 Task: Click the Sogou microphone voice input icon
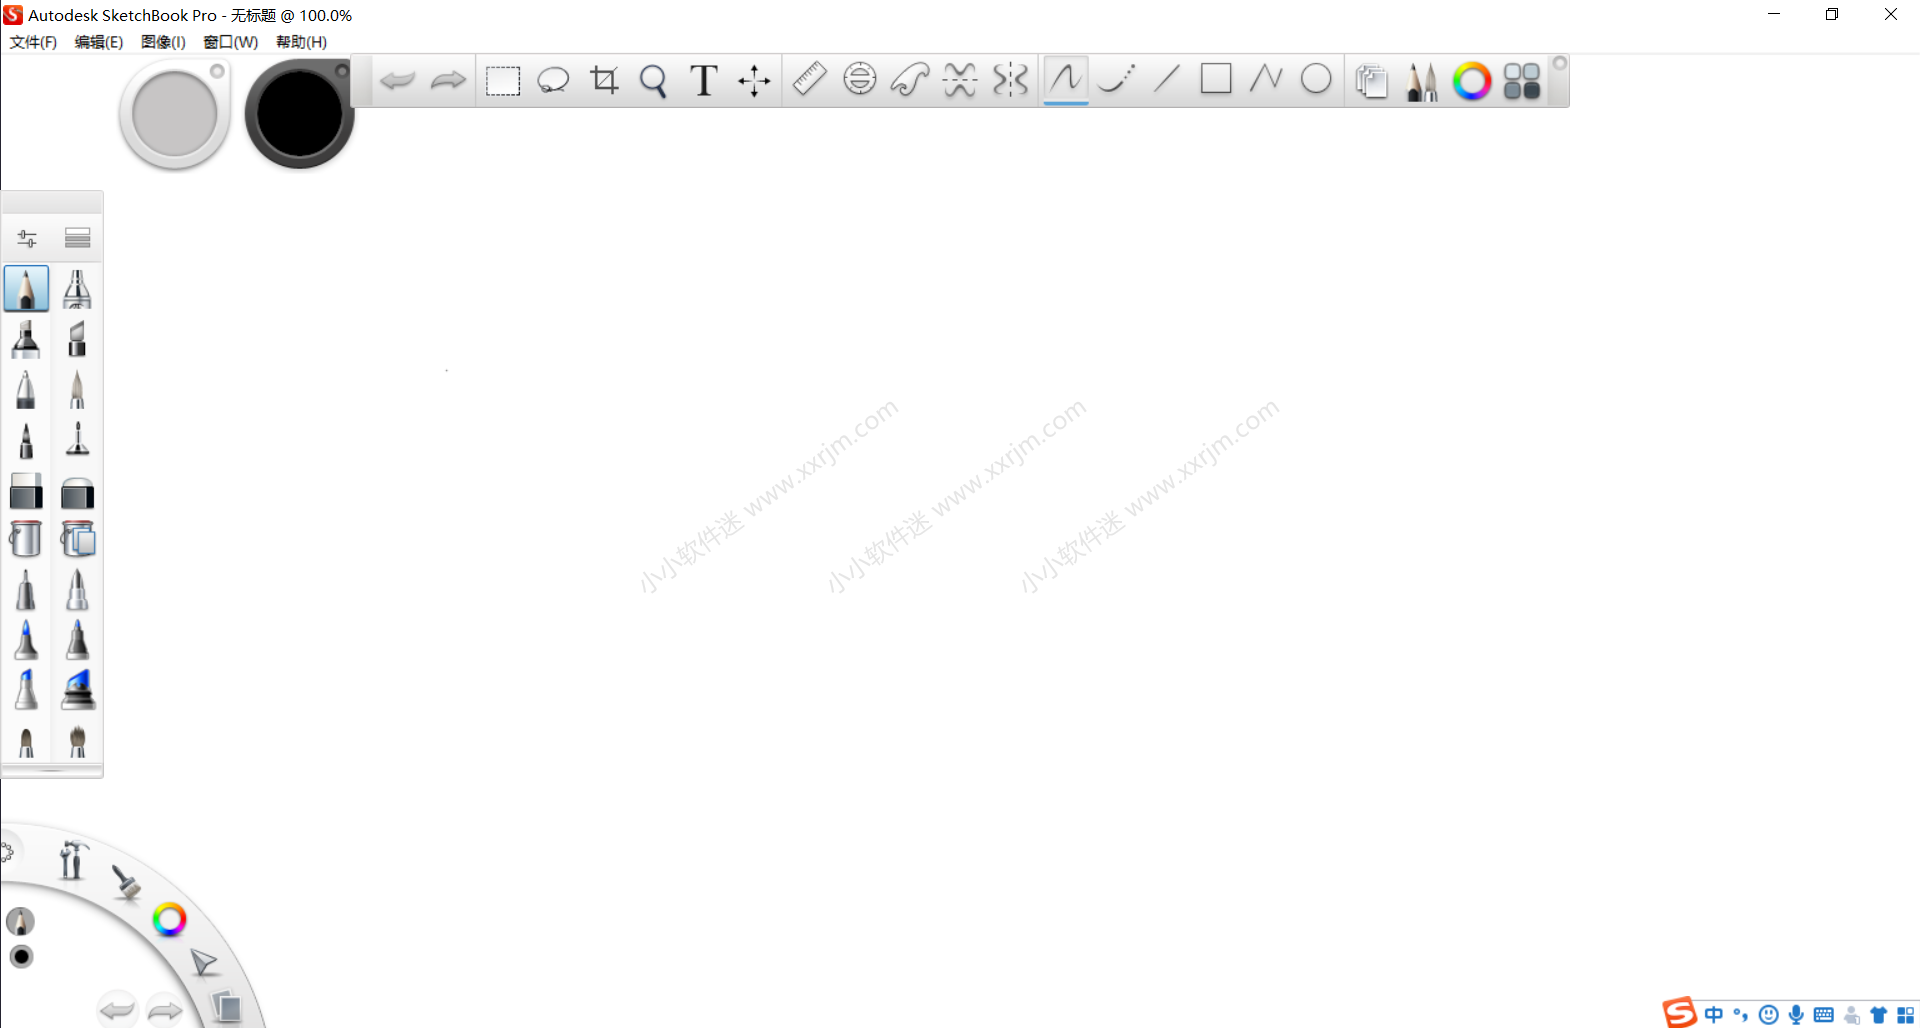point(1796,1015)
